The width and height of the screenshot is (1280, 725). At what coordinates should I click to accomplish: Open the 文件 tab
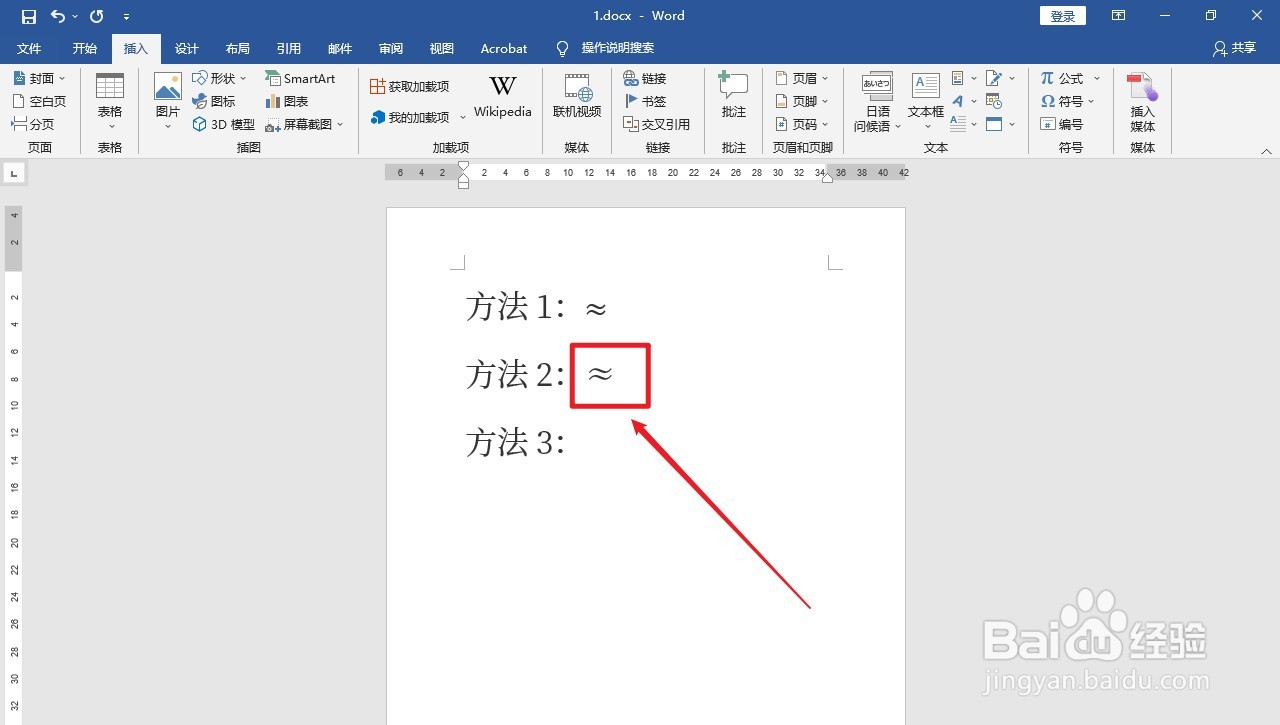(29, 48)
